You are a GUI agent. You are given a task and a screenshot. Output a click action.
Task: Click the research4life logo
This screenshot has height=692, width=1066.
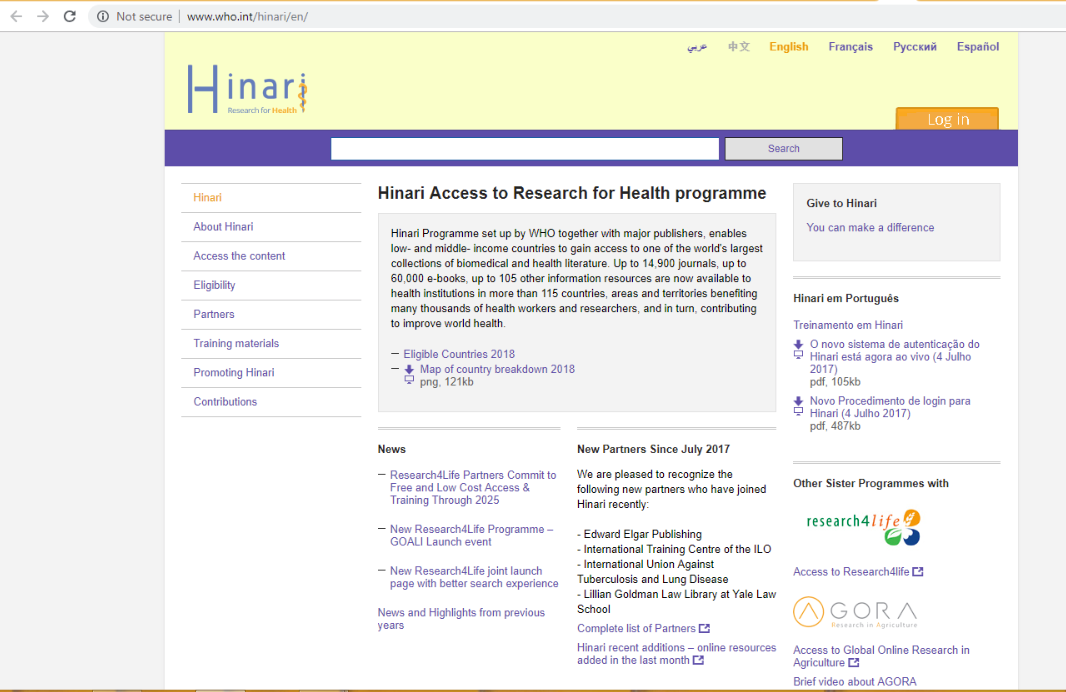(x=863, y=527)
